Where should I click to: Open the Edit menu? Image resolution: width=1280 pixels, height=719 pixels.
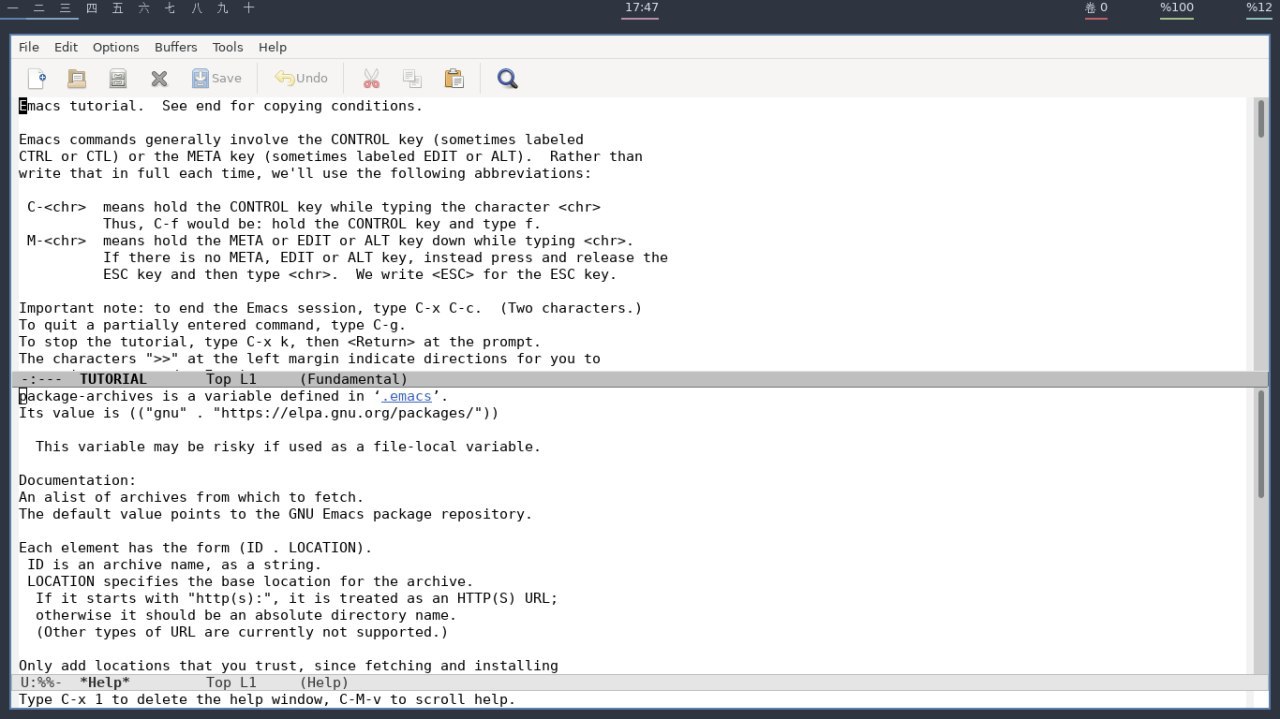click(66, 47)
